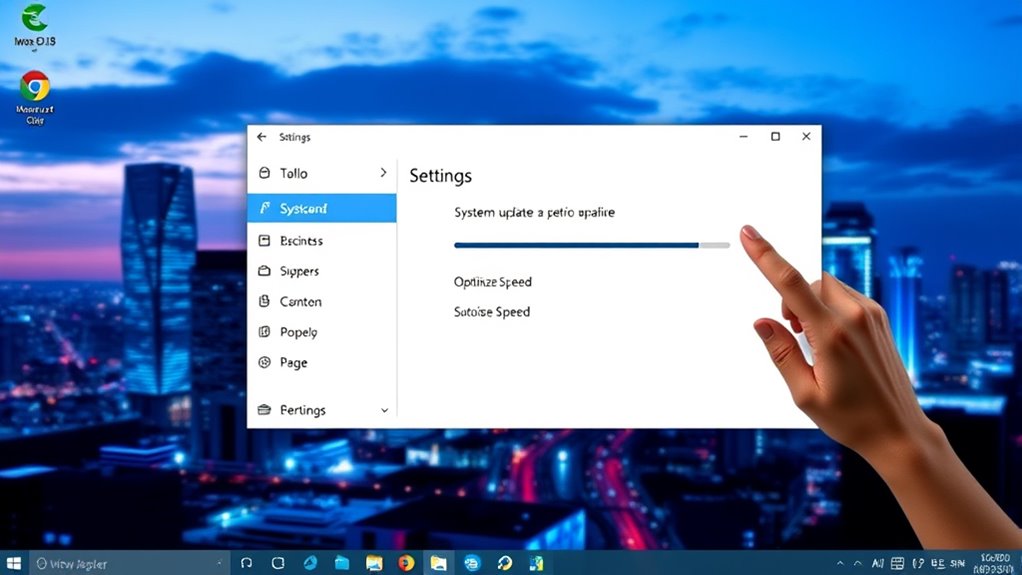This screenshot has width=1022, height=575.
Task: Click the system tray clock
Action: point(996,564)
